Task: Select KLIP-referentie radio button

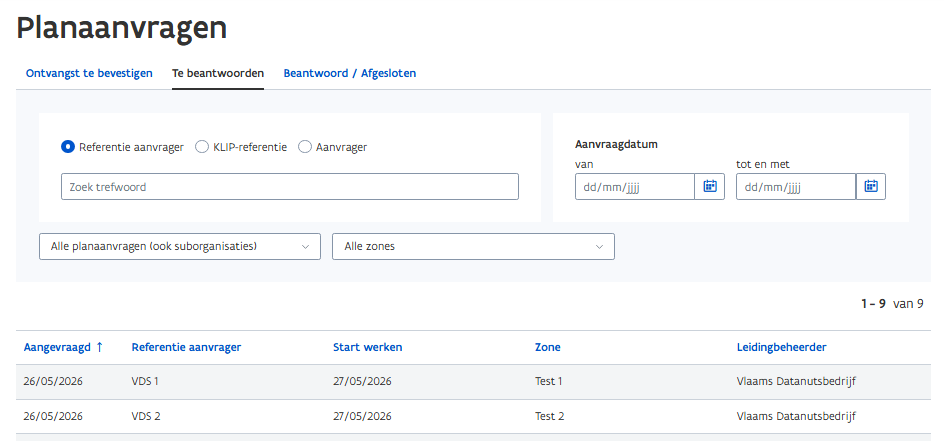Action: tap(202, 147)
